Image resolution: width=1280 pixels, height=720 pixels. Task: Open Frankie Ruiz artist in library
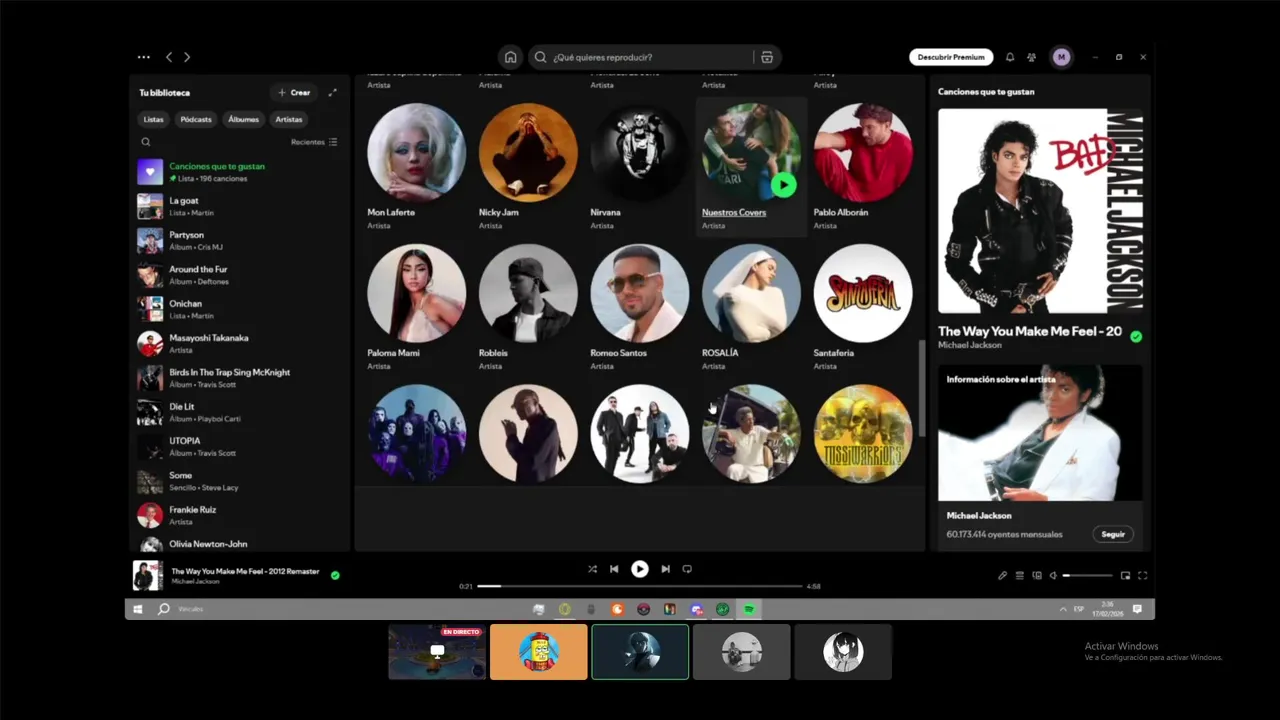point(240,515)
